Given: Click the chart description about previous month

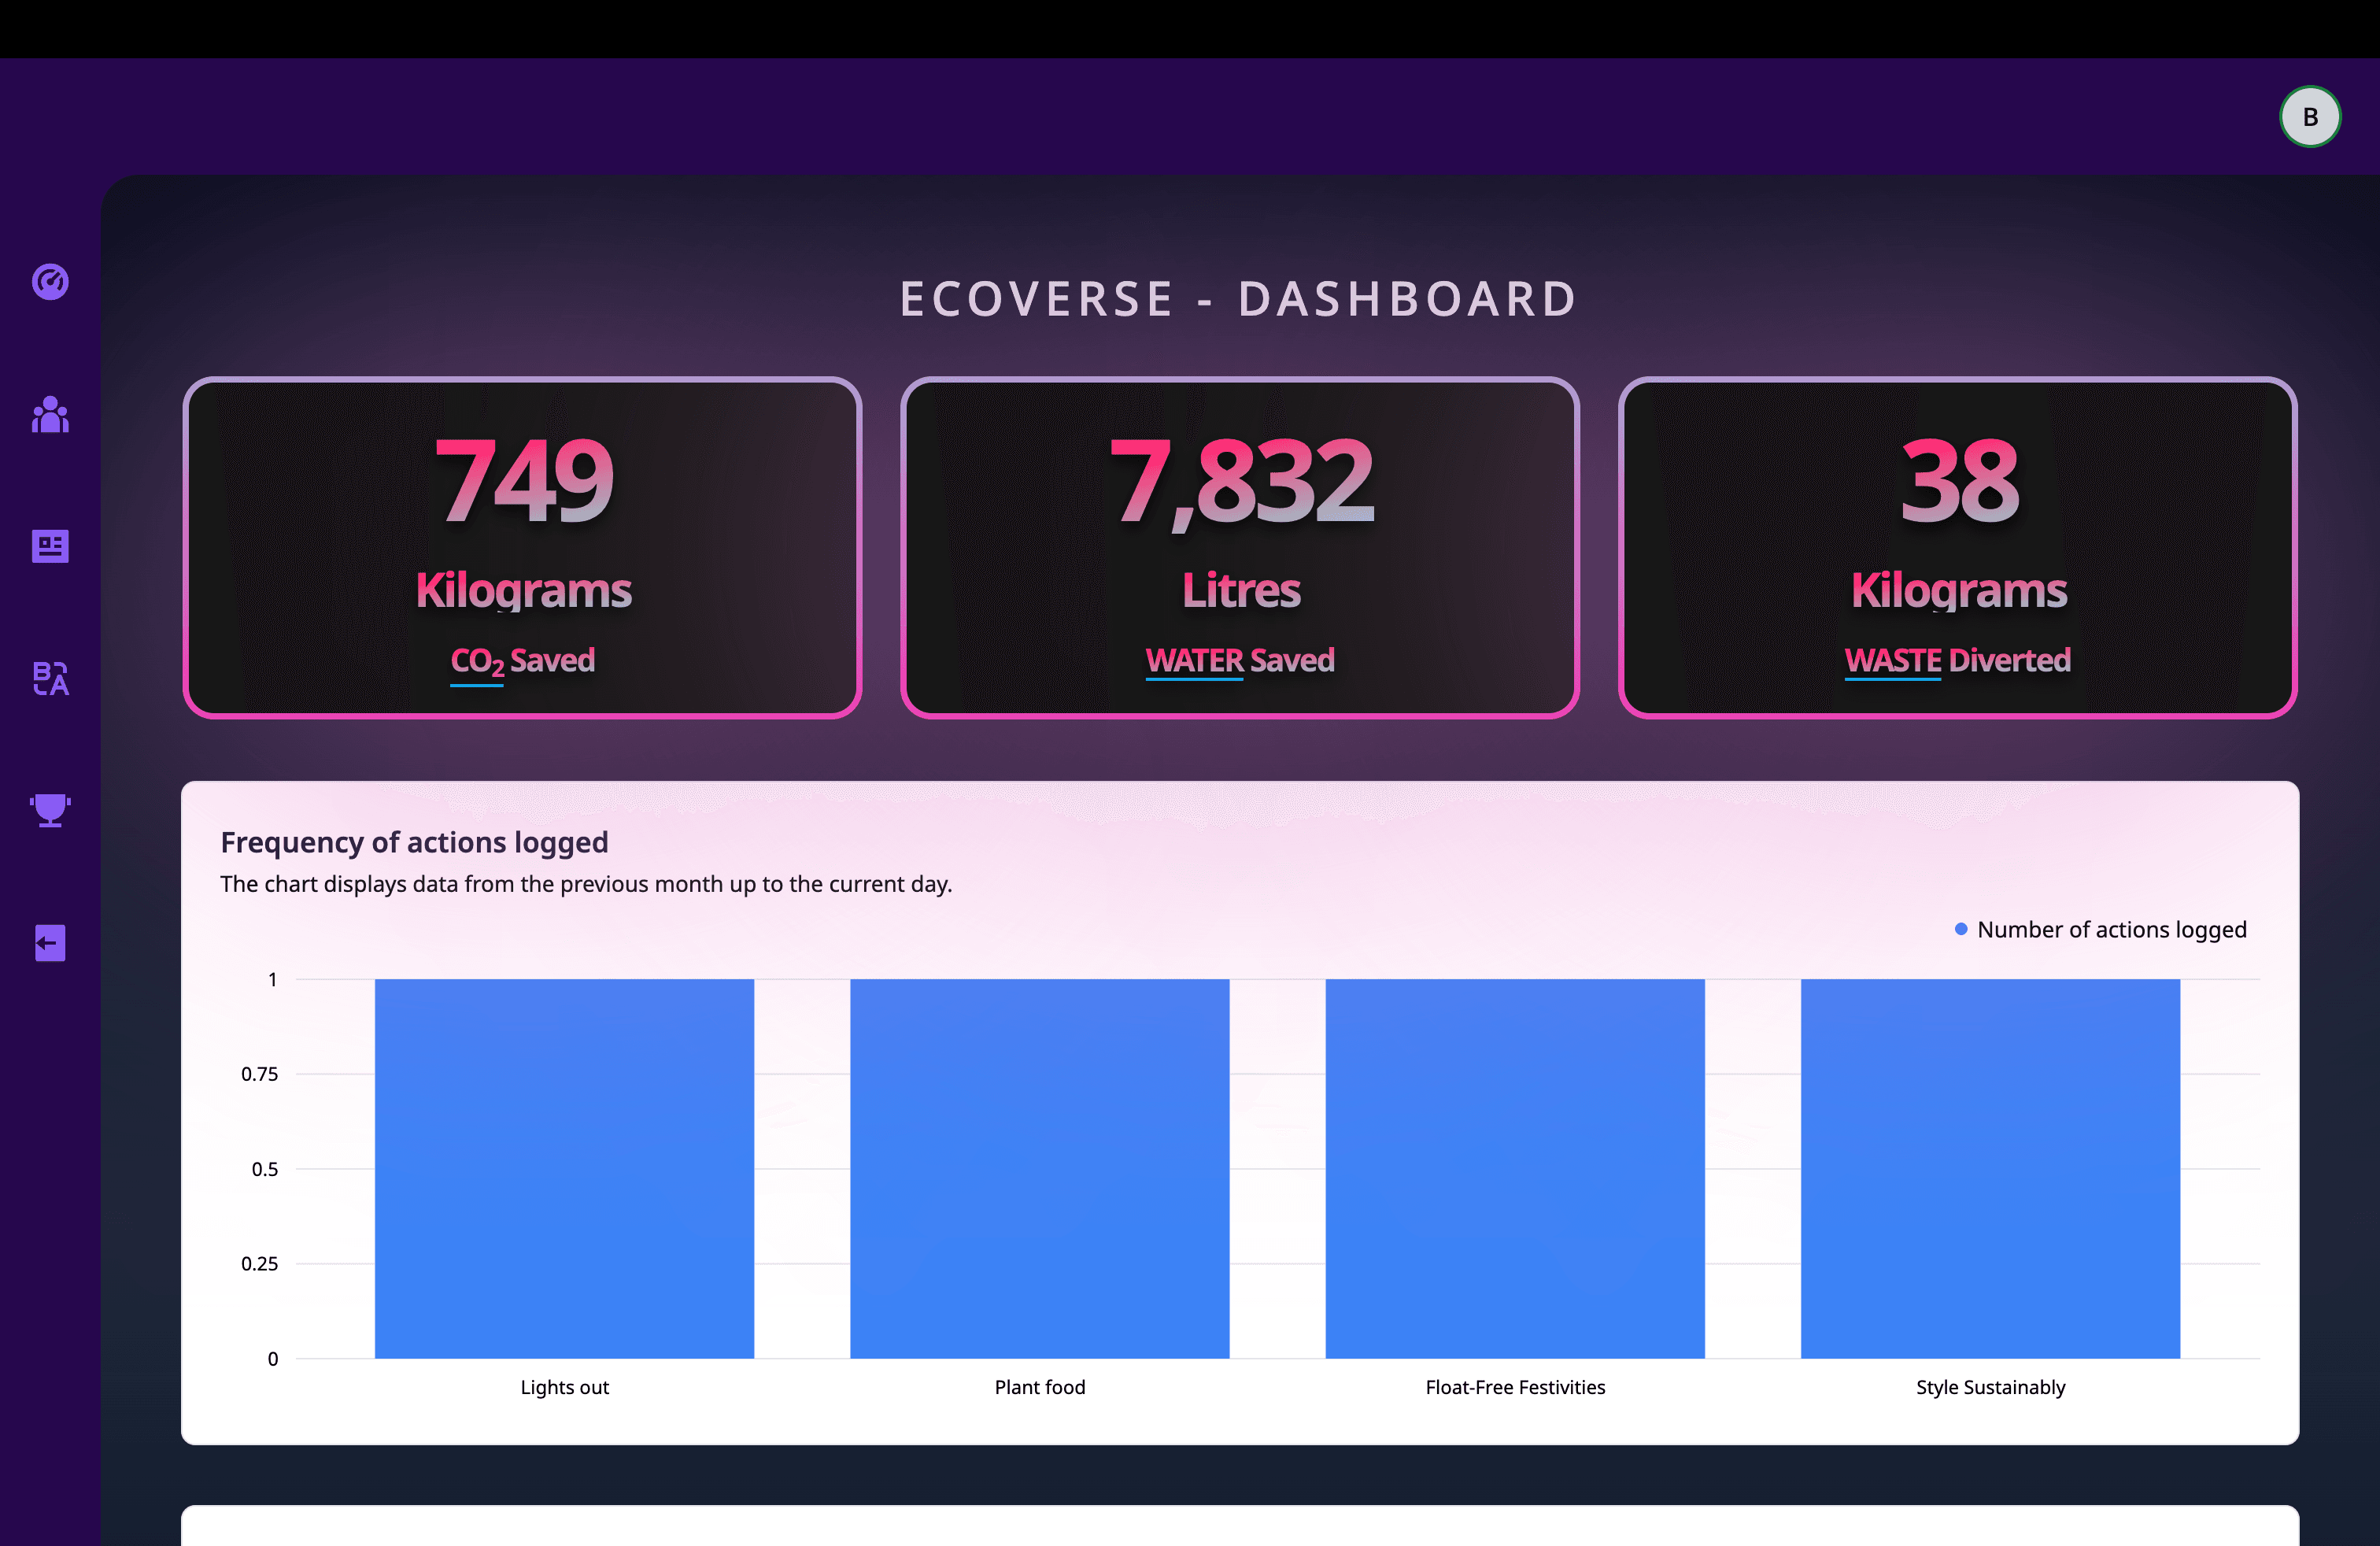Looking at the screenshot, I should [586, 884].
